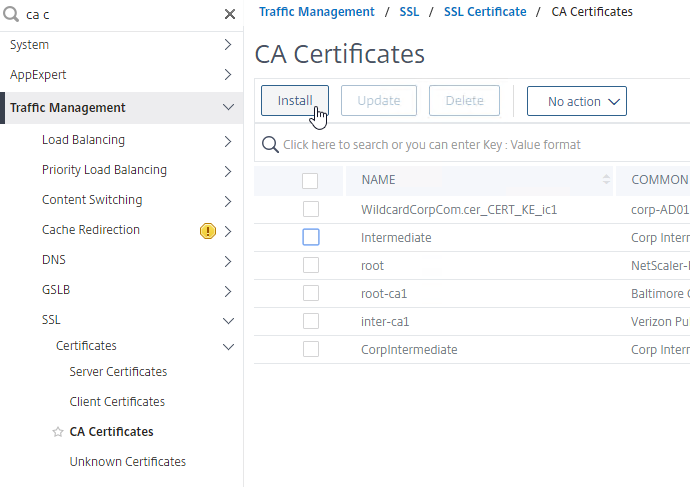Click the root certificate name
Viewport: 690px width, 487px height.
click(372, 266)
